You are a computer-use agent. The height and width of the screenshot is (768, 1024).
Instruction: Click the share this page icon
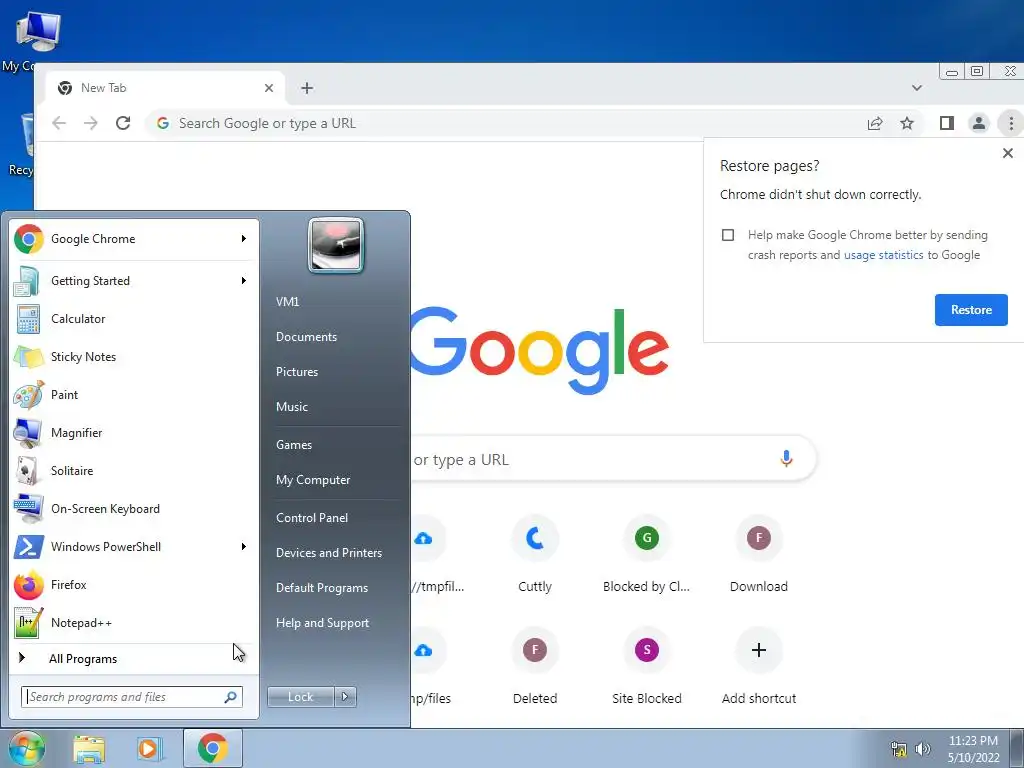(x=875, y=123)
